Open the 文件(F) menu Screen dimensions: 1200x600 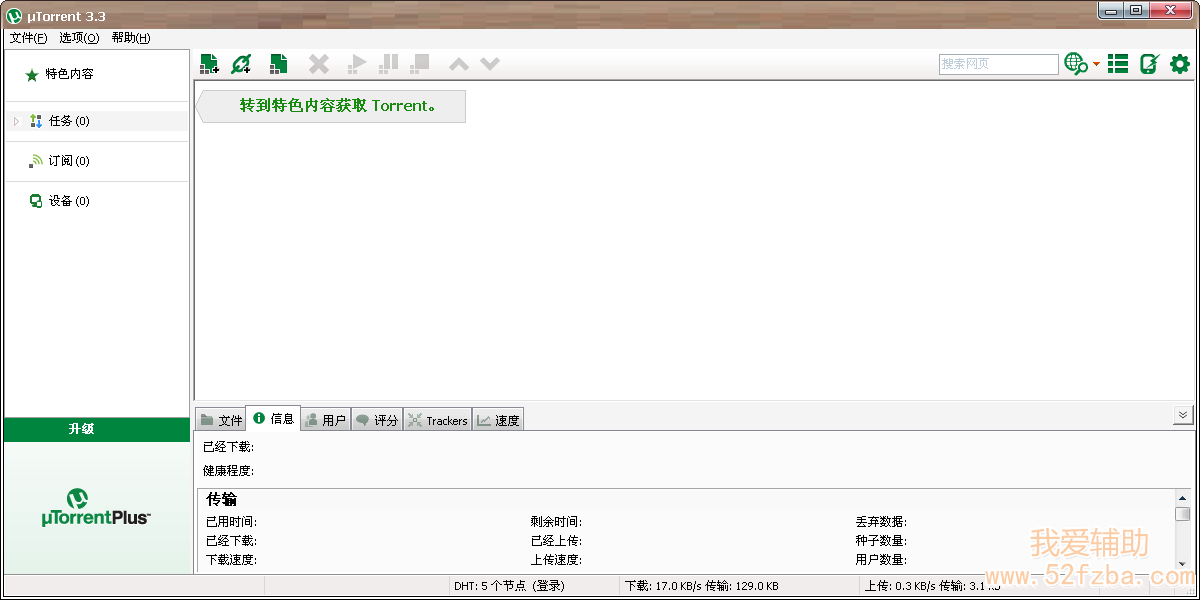click(x=28, y=38)
